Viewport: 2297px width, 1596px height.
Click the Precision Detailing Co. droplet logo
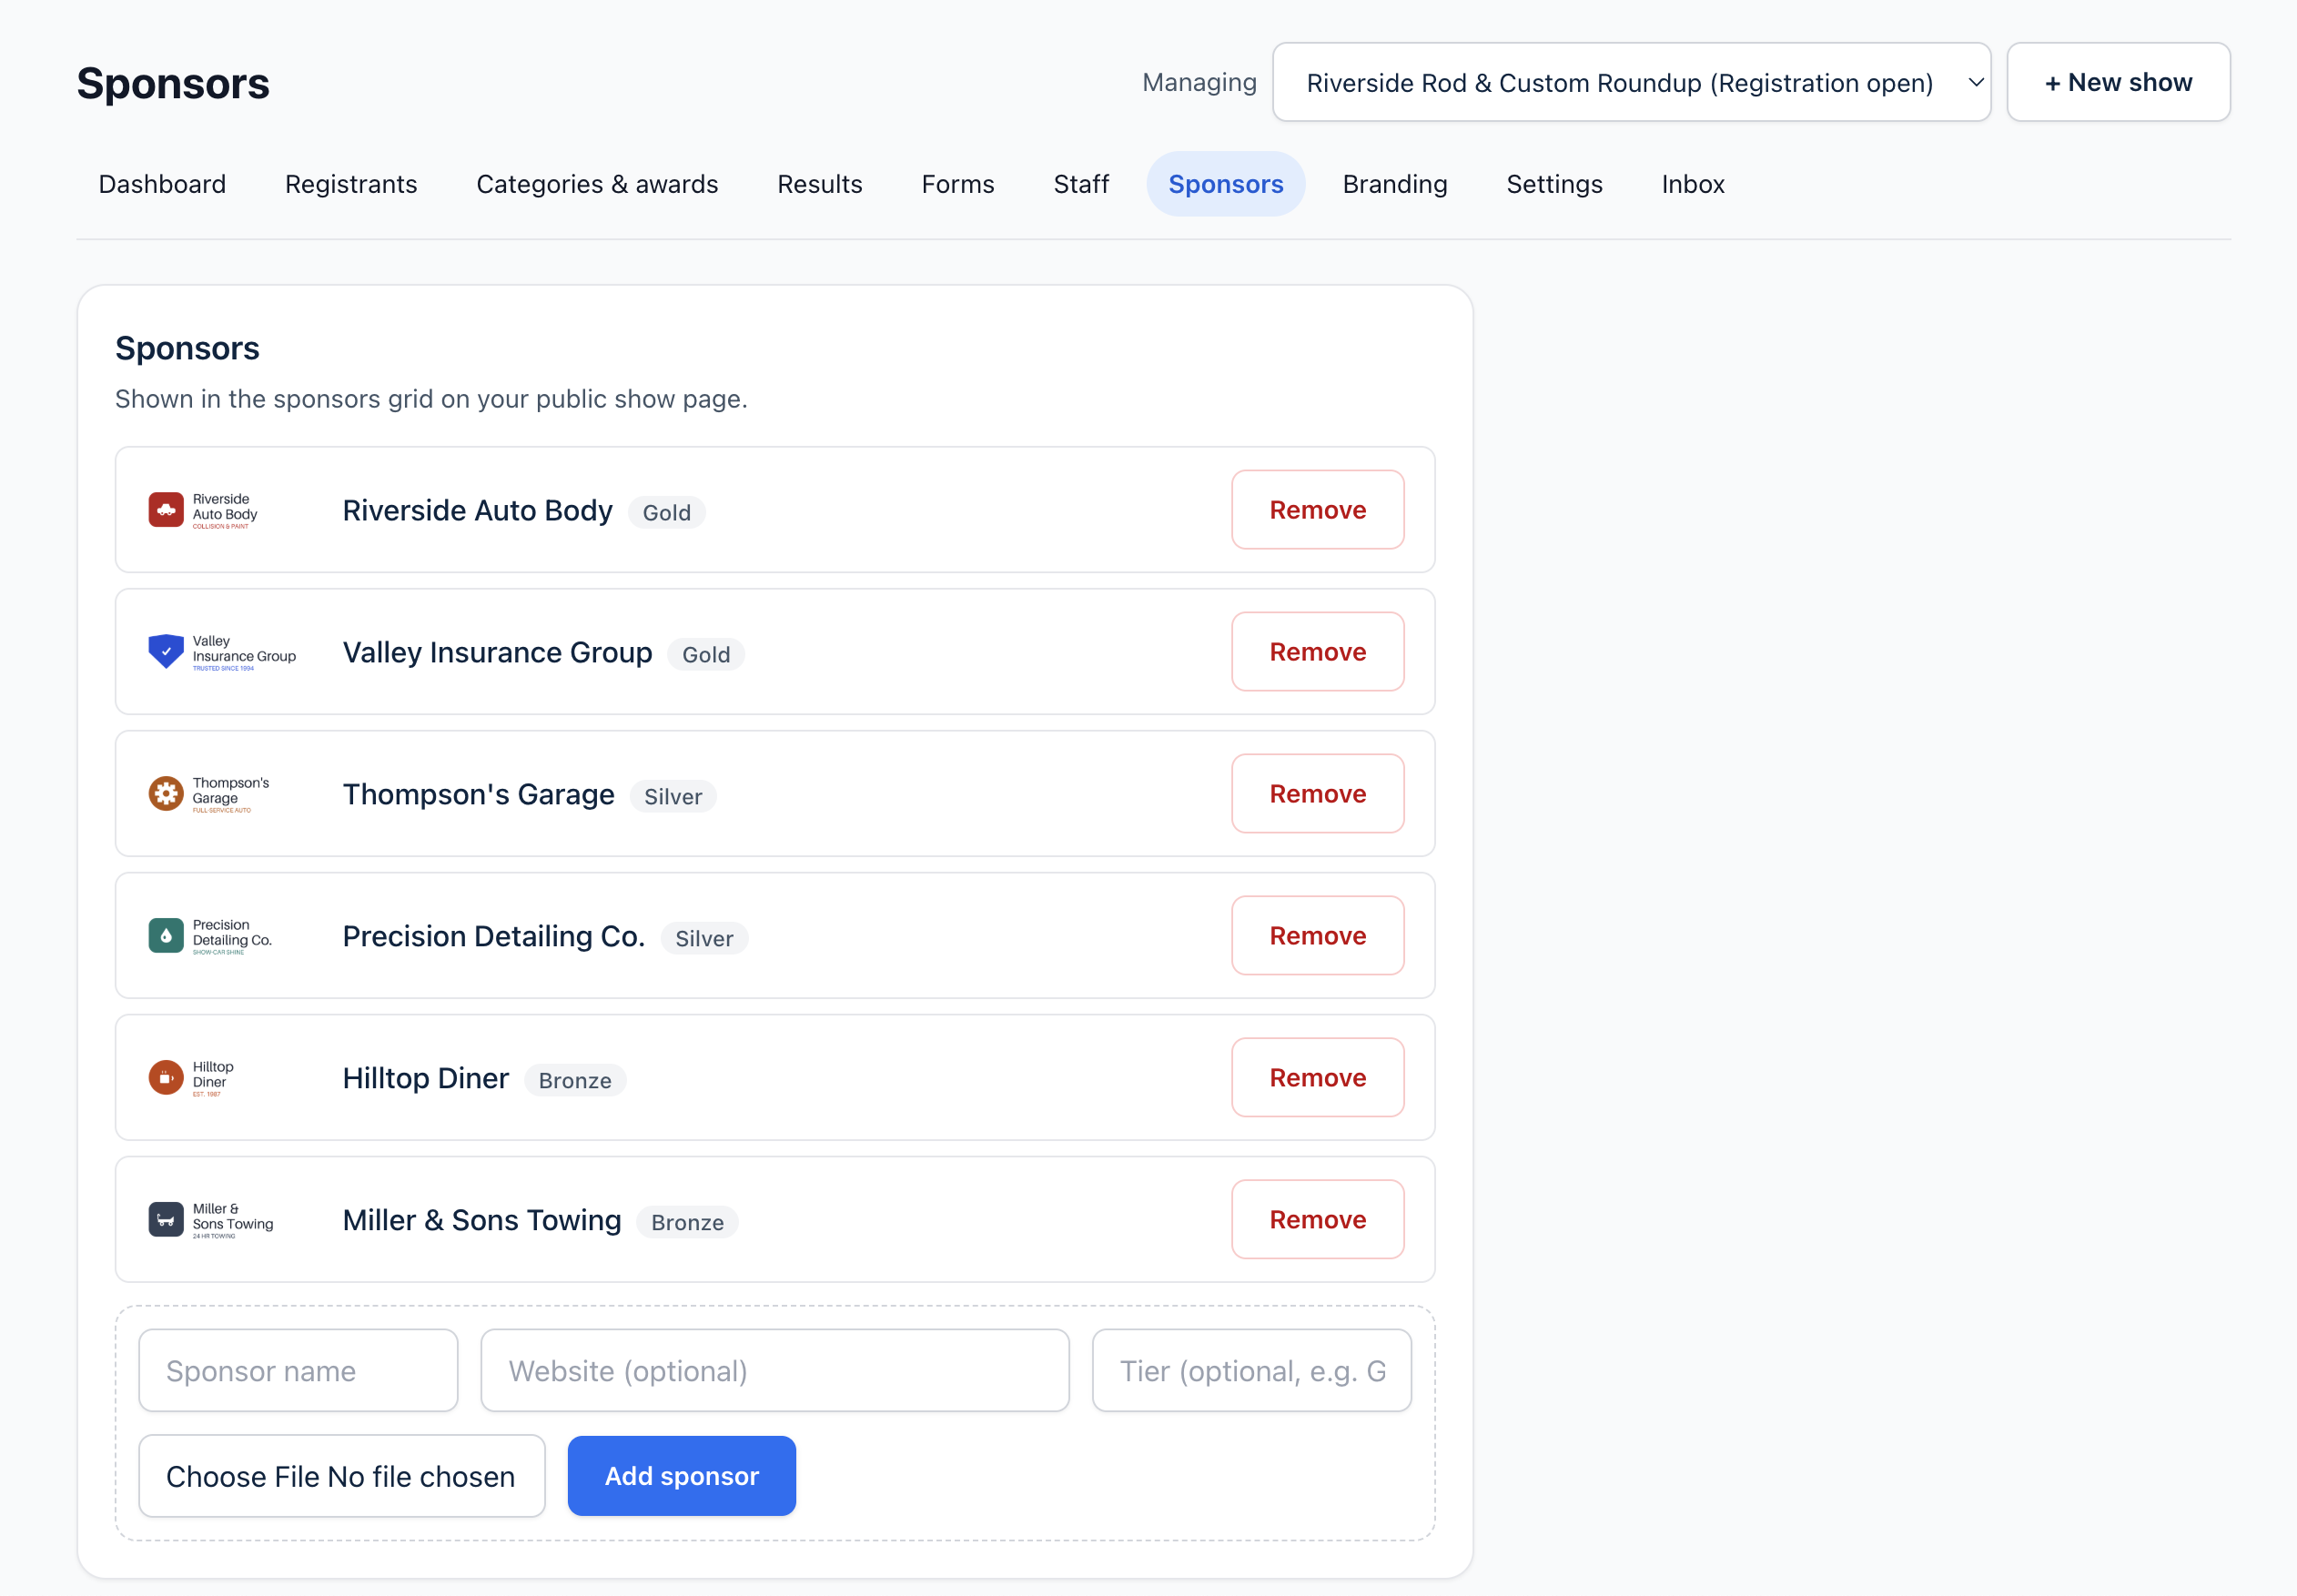(x=166, y=936)
